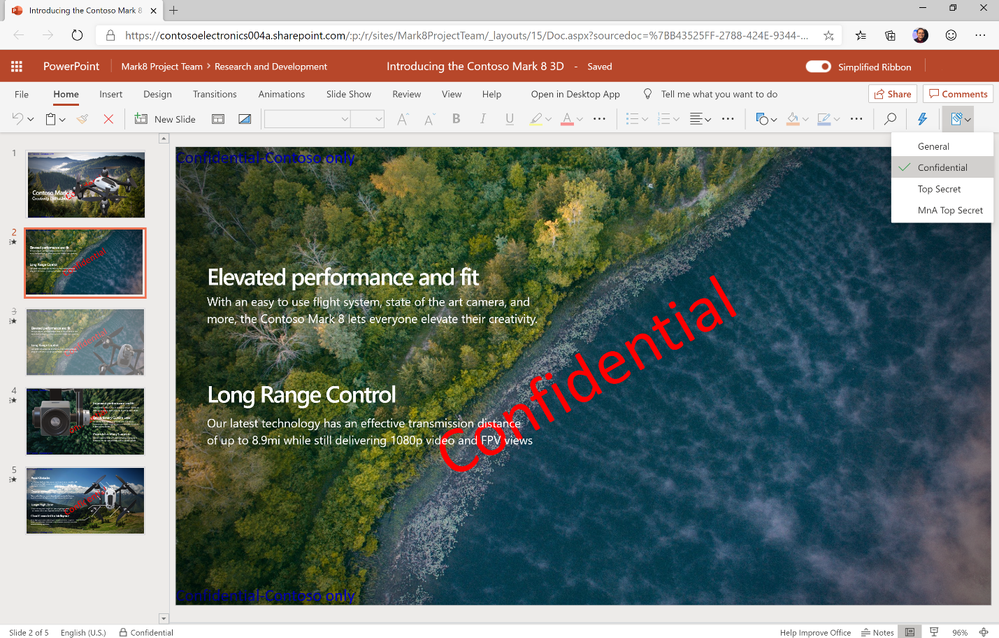Open Mark8 Project Team breadcrumb link
Viewport: 999px width, 638px height.
[162, 66]
